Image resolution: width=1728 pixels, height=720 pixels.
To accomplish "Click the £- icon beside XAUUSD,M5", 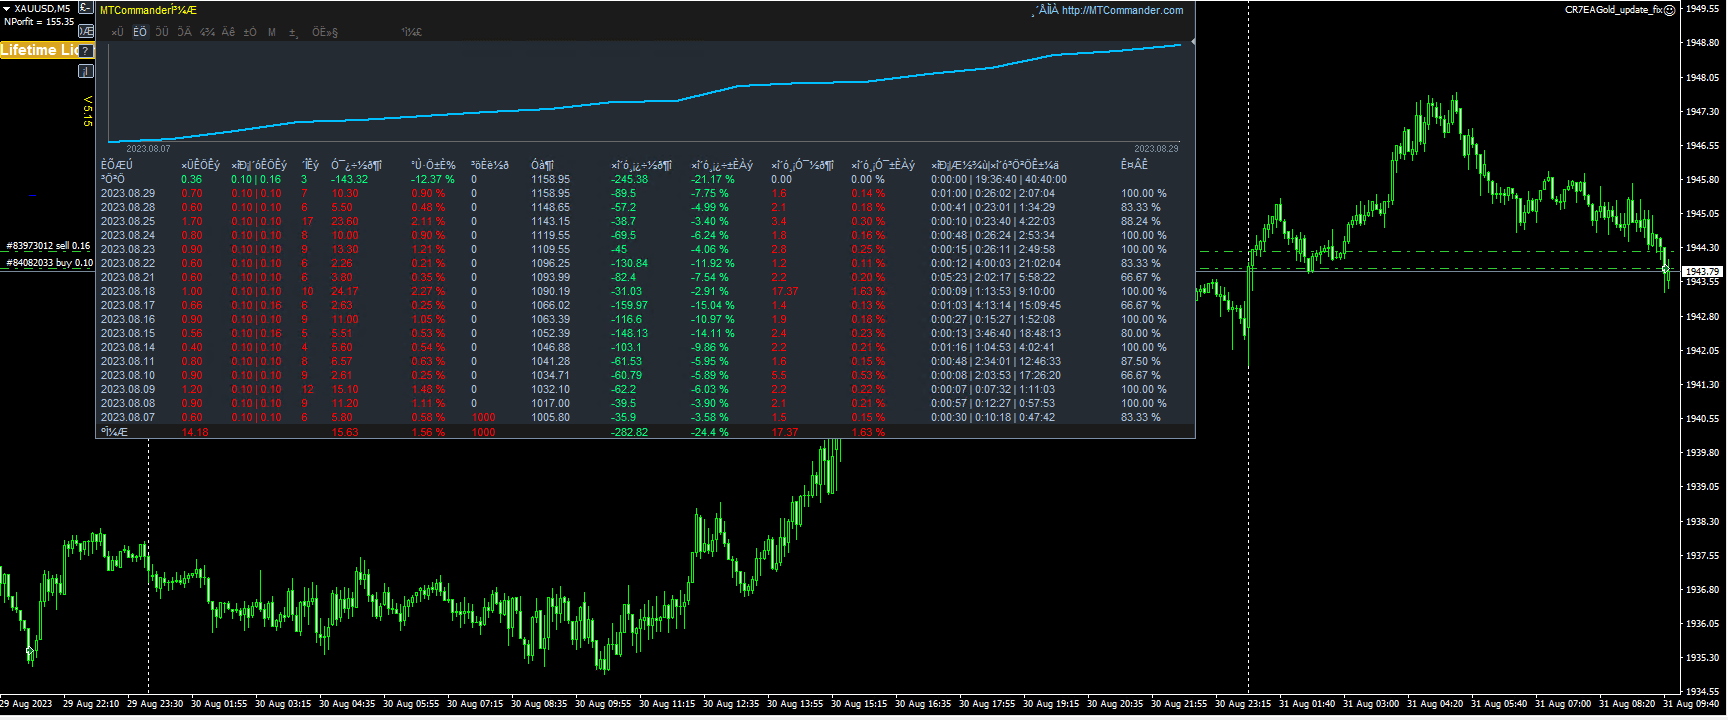I will click(86, 8).
